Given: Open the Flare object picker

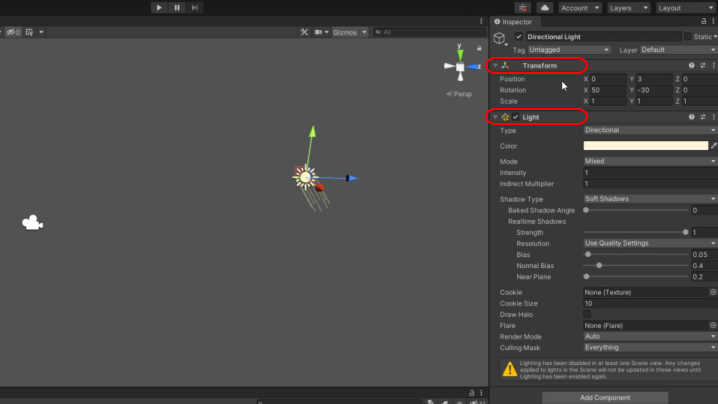Looking at the screenshot, I should pos(713,325).
